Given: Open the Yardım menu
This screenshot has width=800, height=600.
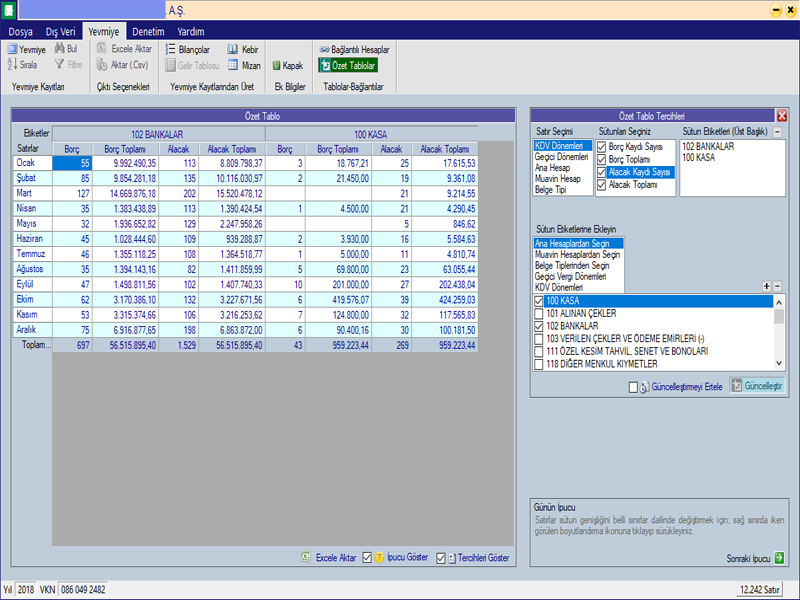Looking at the screenshot, I should pyautogui.click(x=191, y=32).
